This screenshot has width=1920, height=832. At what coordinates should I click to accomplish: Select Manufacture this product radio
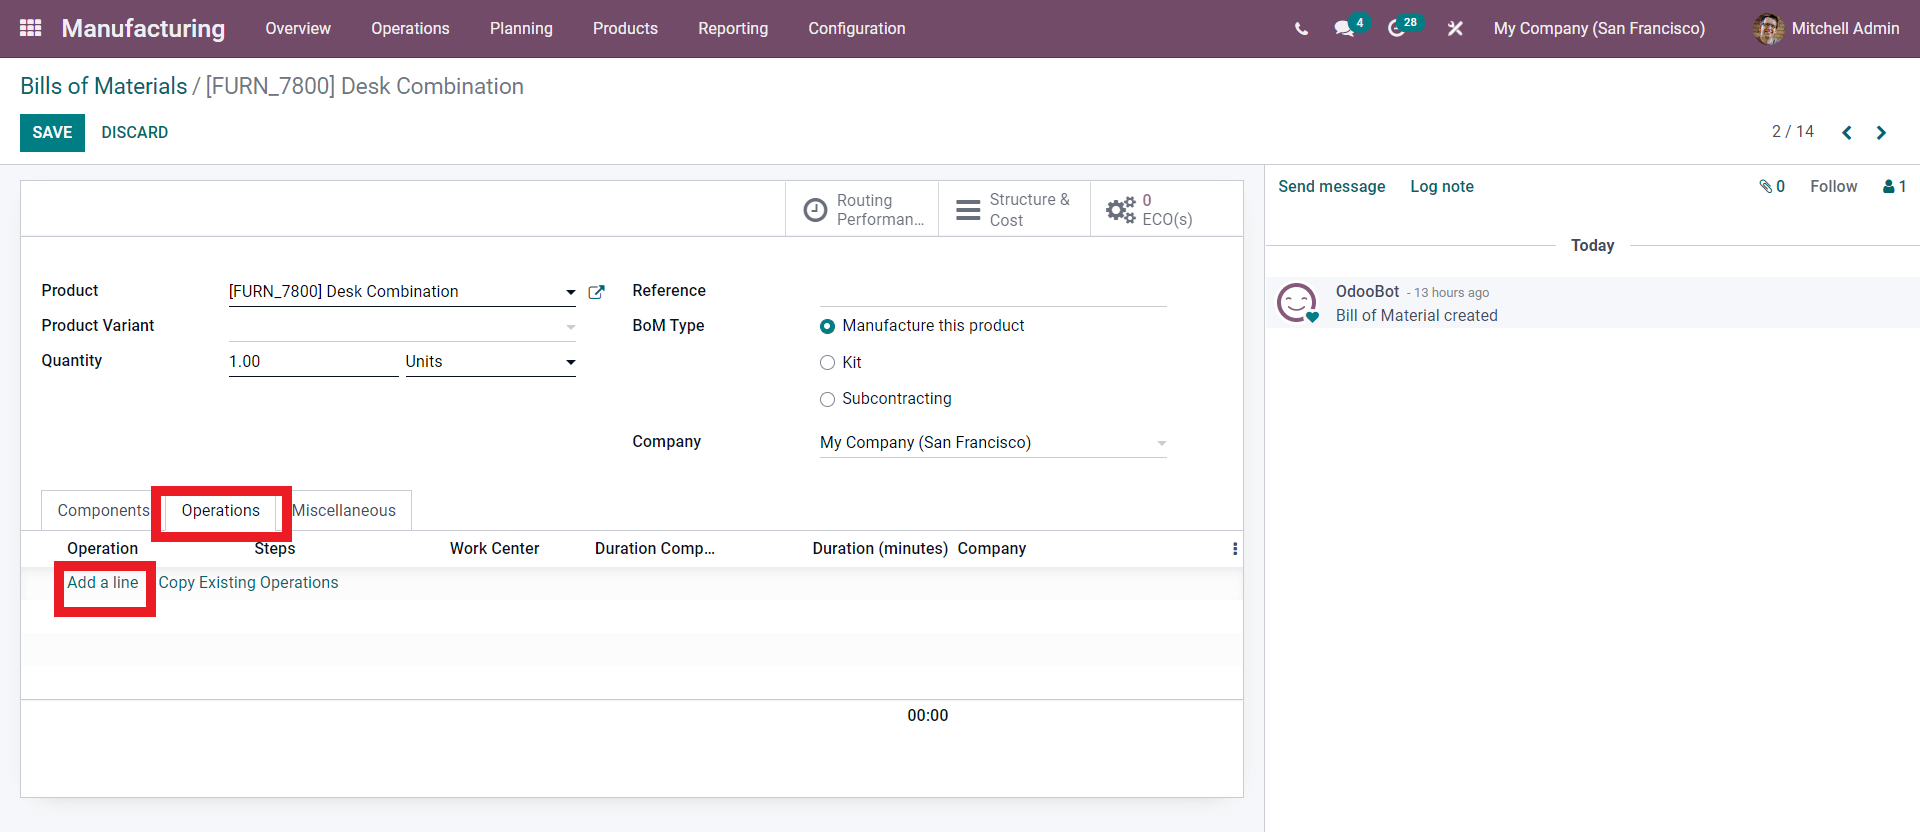pos(827,326)
